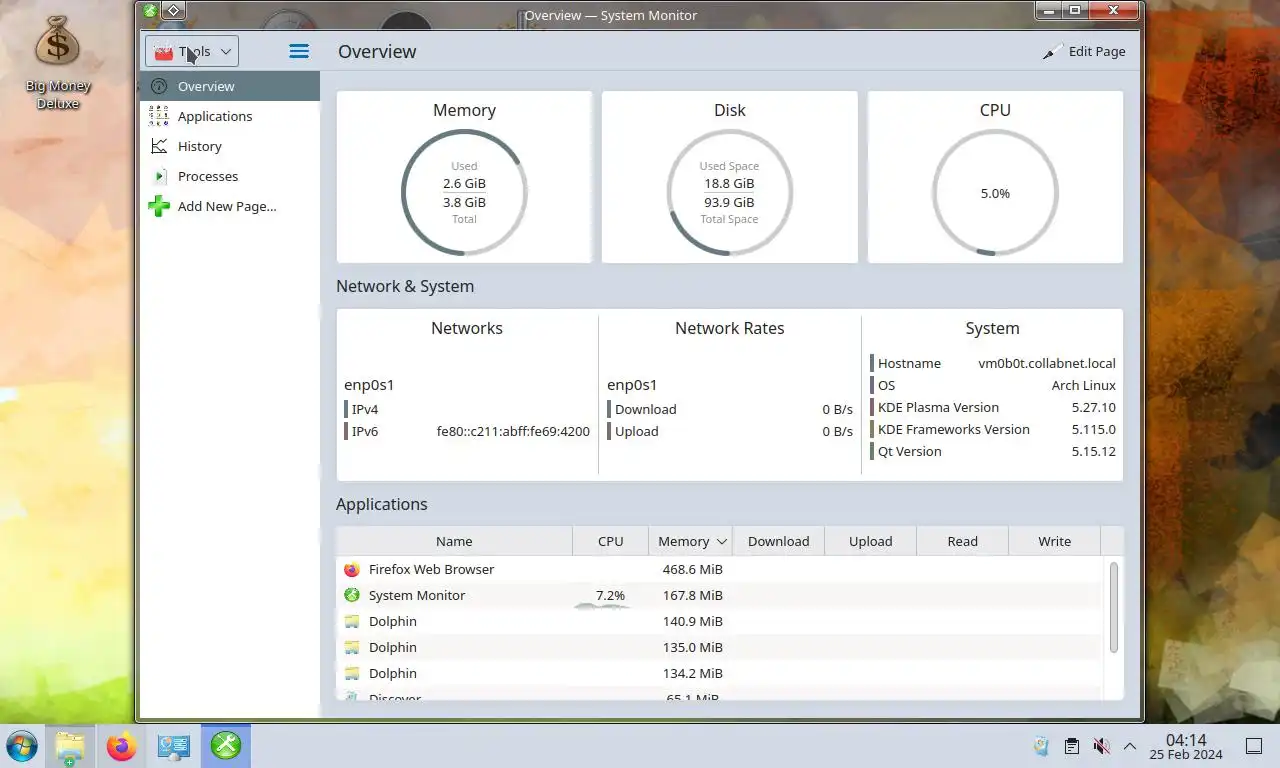
Task: Click the IPv6 address fe80::c211:abff:fe69:4200
Action: click(513, 431)
